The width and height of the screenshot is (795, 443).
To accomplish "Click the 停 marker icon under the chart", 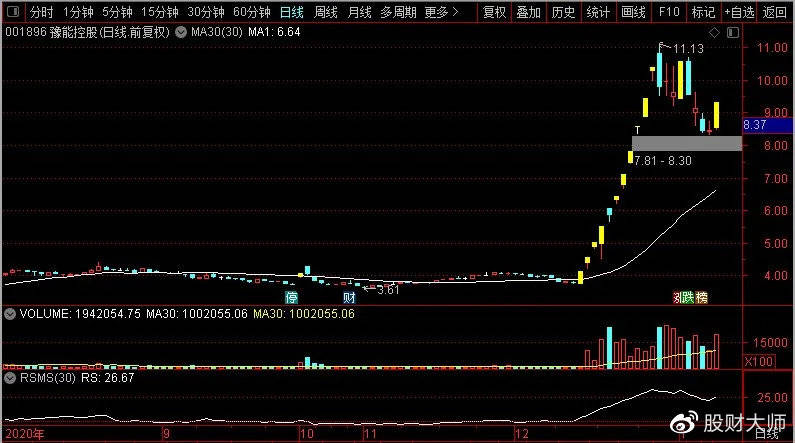I will pos(291,298).
